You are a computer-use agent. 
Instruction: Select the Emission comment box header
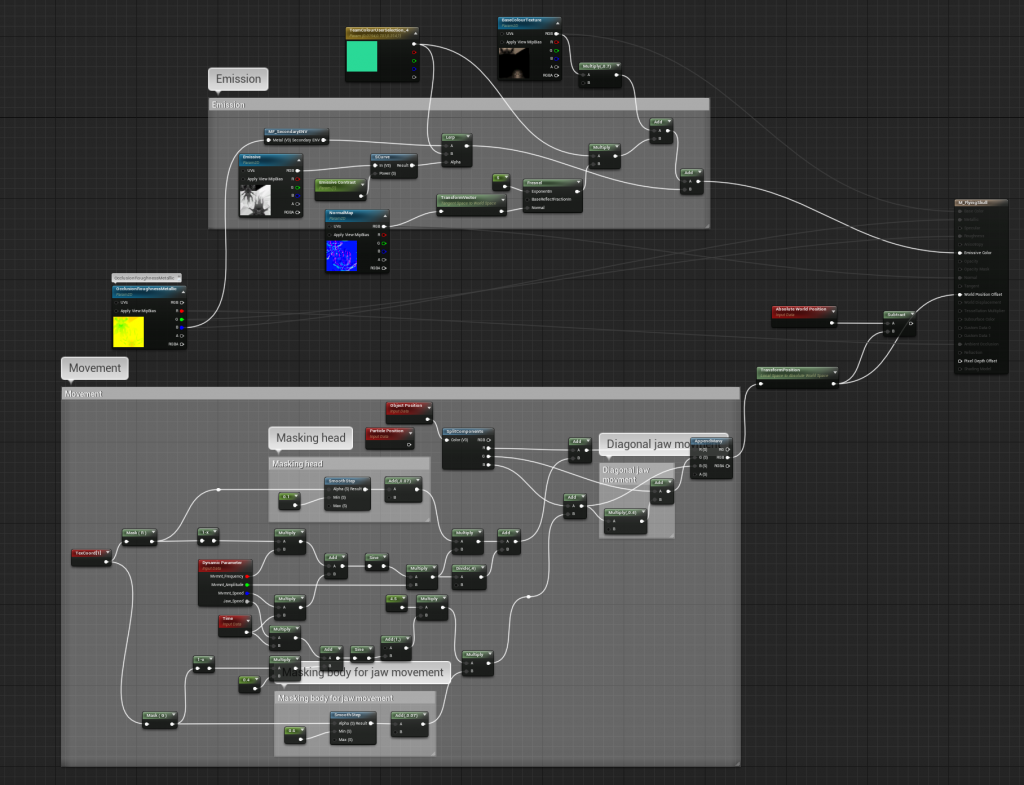click(x=458, y=104)
